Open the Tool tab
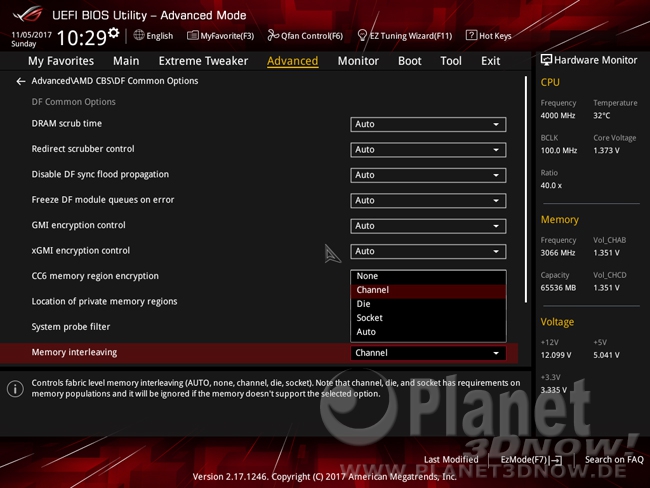The width and height of the screenshot is (650, 488). (x=451, y=61)
